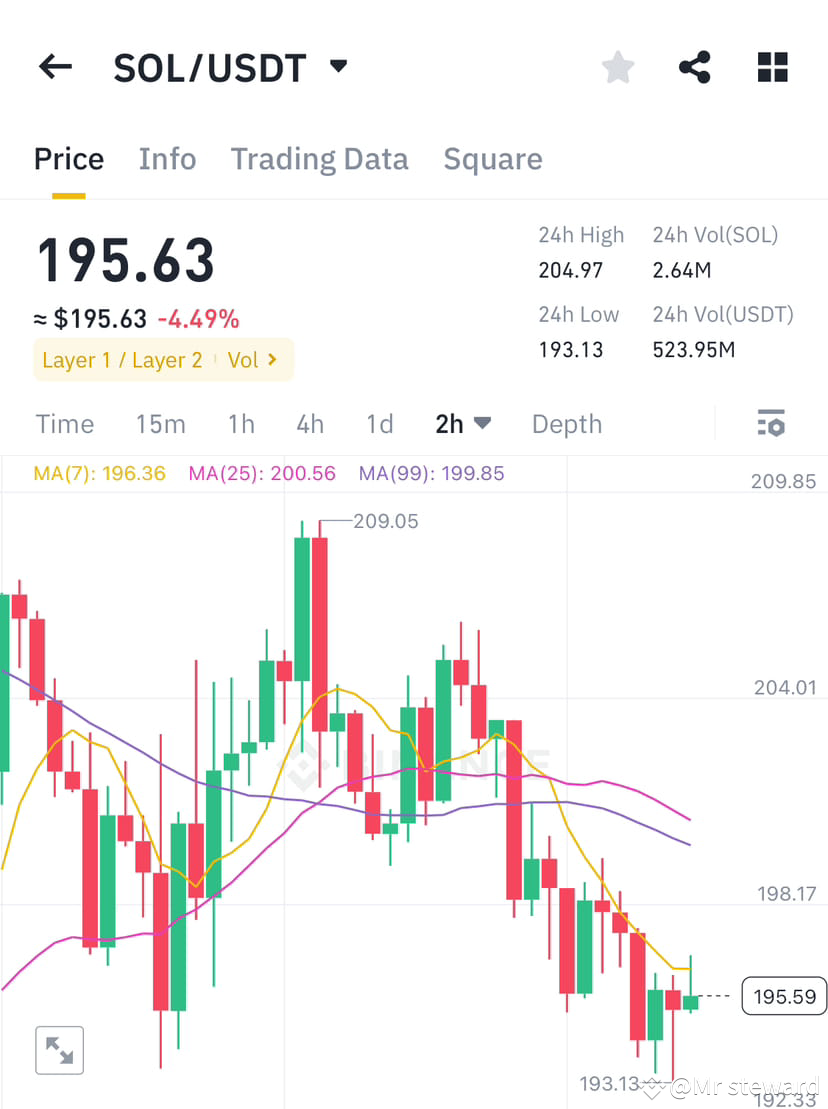828x1109 pixels.
Task: Tap the back arrow to exit chart
Action: click(x=55, y=67)
